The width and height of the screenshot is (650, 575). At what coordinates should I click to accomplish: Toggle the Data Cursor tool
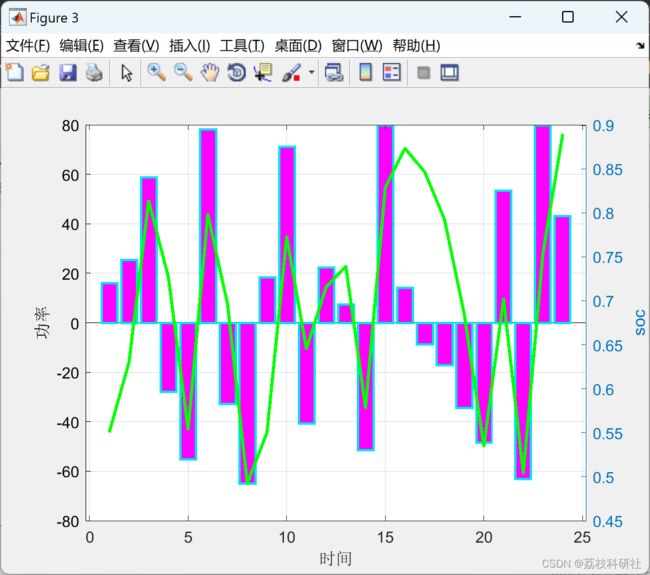(x=263, y=73)
